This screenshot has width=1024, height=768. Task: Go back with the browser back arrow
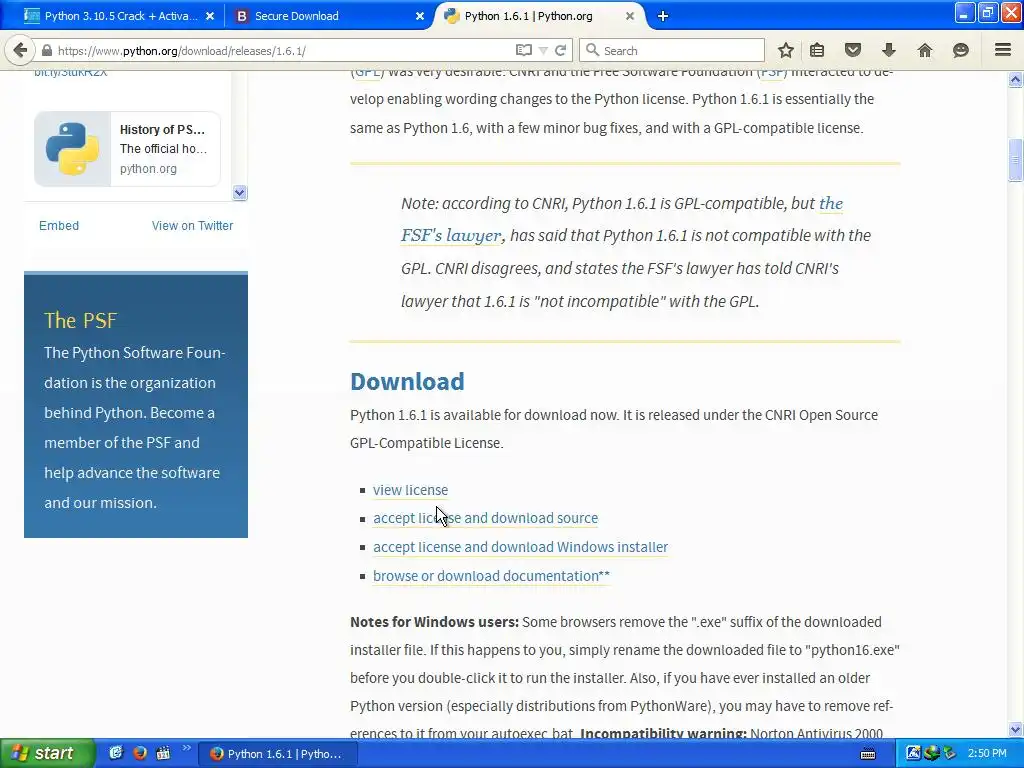(x=20, y=50)
